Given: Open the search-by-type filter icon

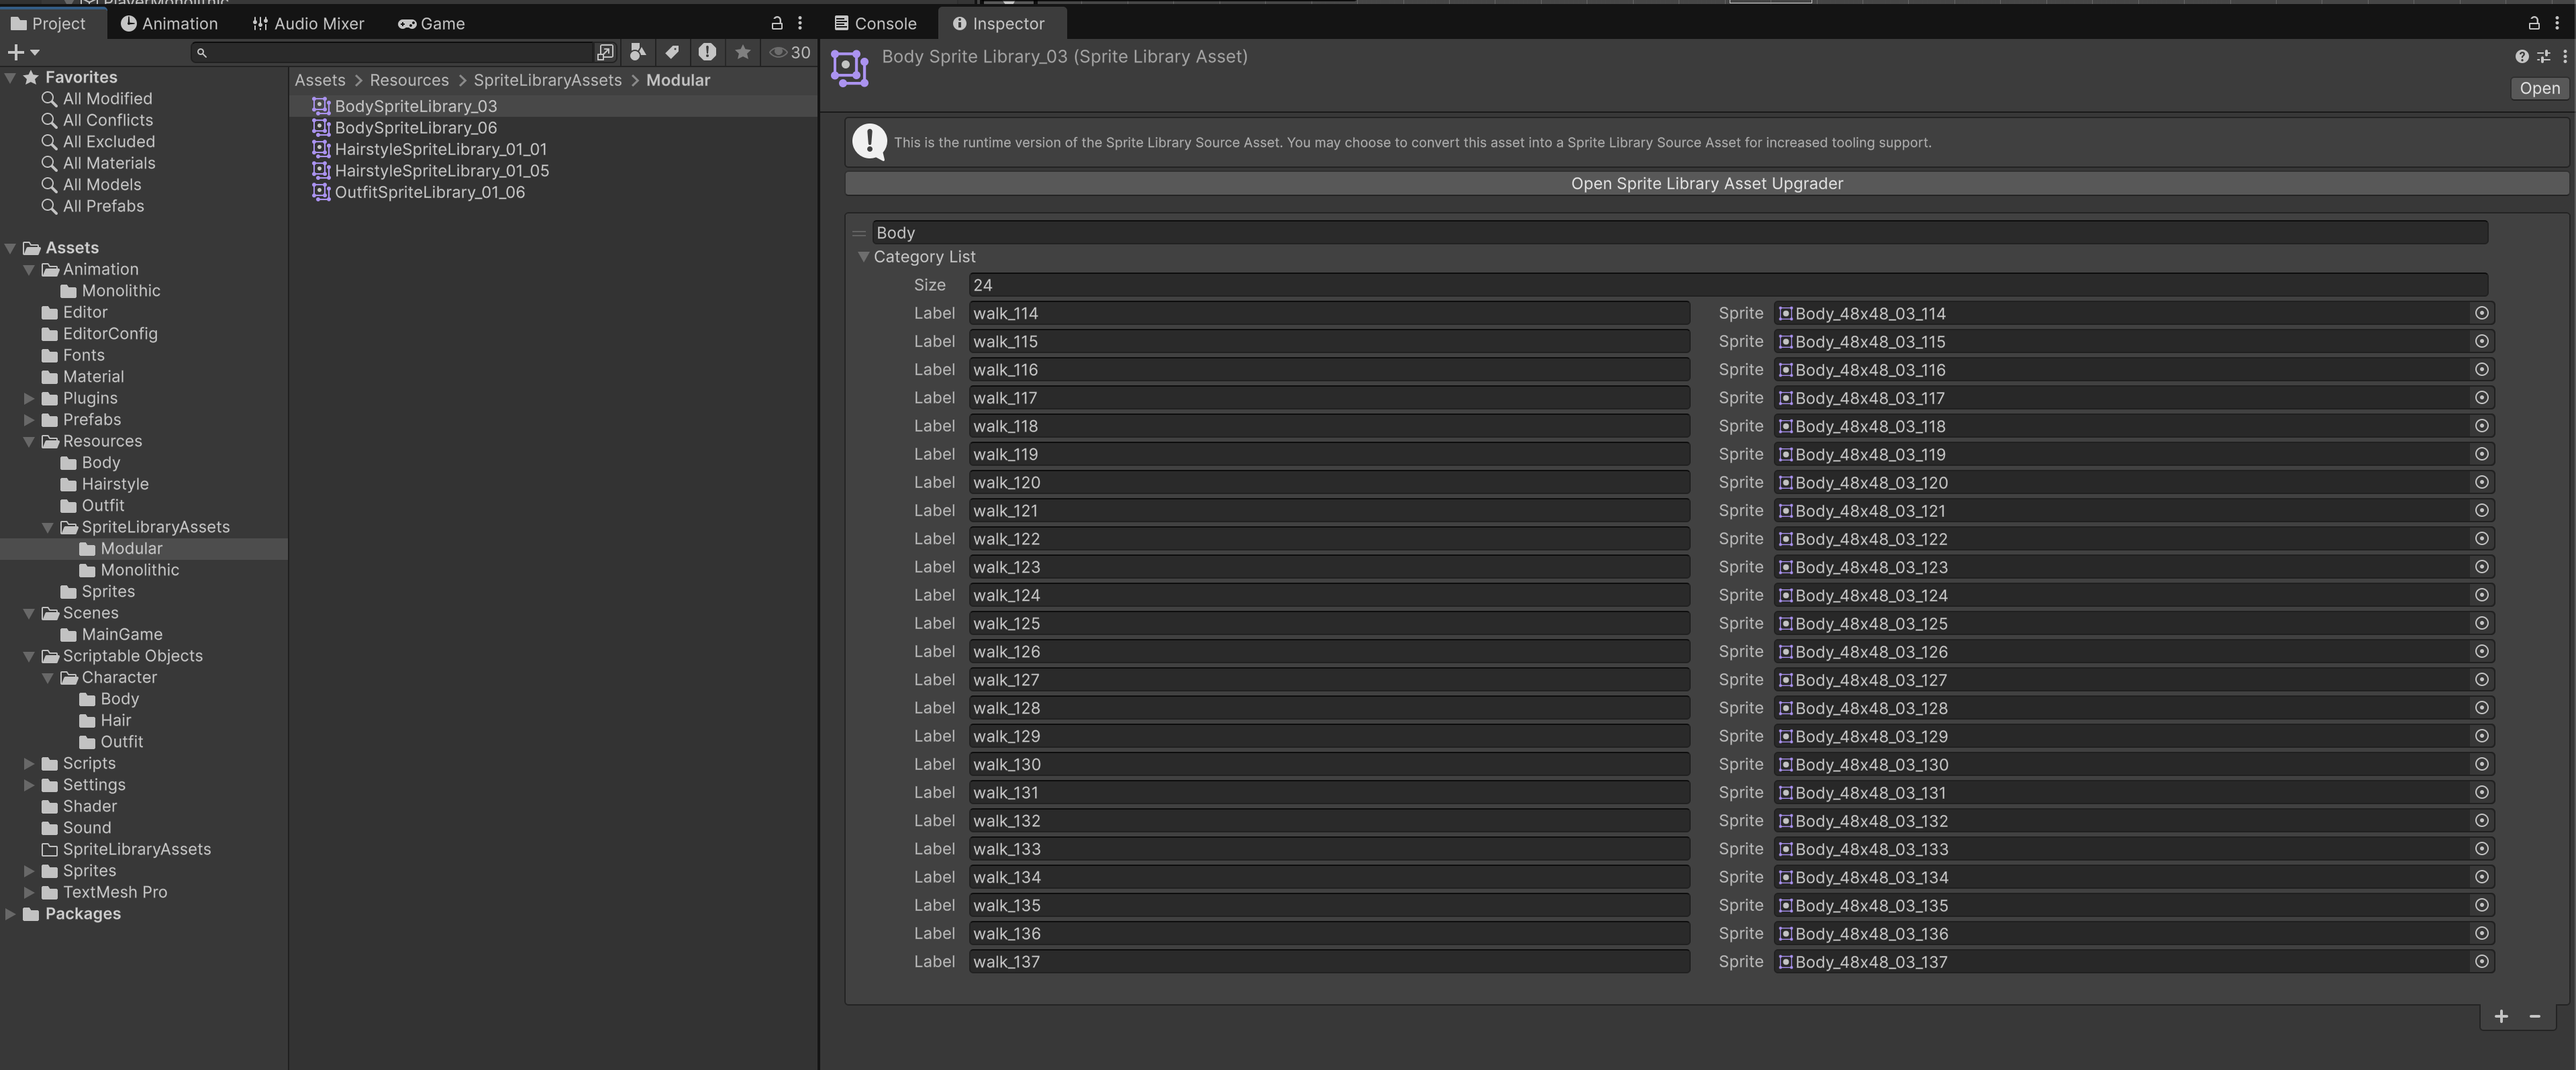Looking at the screenshot, I should pyautogui.click(x=638, y=52).
